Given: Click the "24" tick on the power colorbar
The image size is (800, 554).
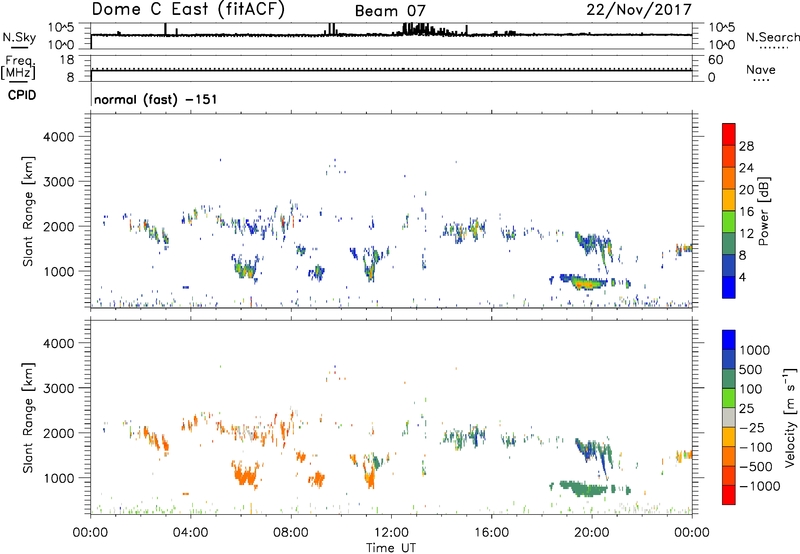Looking at the screenshot, I should (746, 168).
